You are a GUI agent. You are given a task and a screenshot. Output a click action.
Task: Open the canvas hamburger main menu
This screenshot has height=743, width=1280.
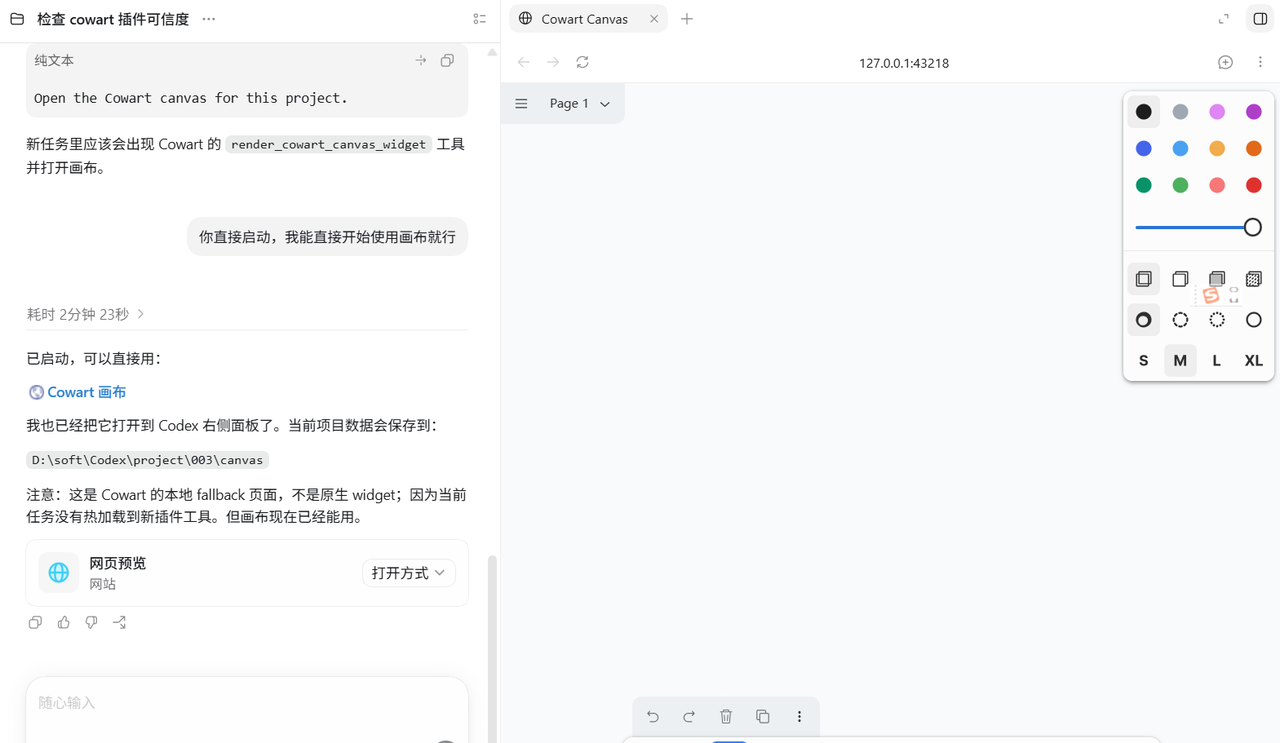pyautogui.click(x=521, y=104)
